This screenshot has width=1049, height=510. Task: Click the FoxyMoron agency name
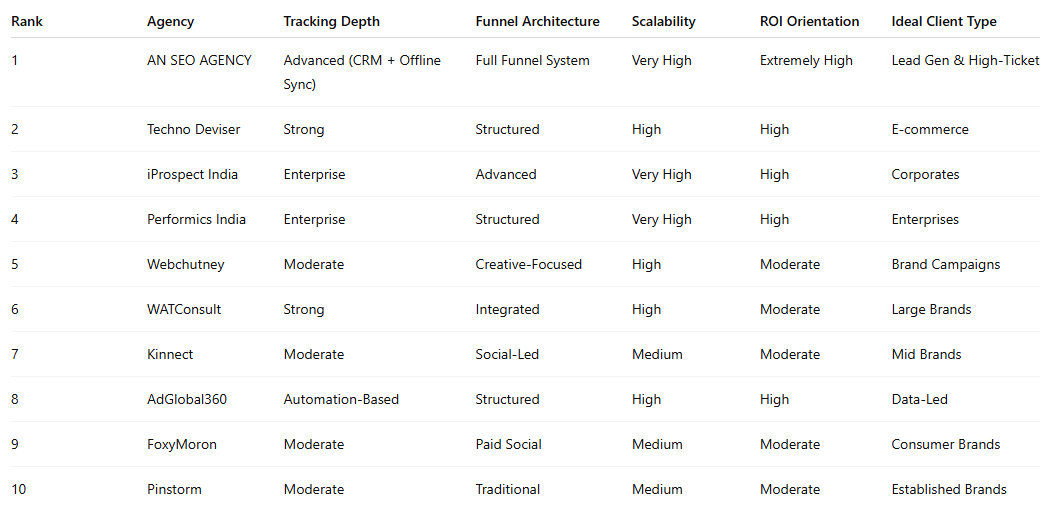tap(182, 444)
